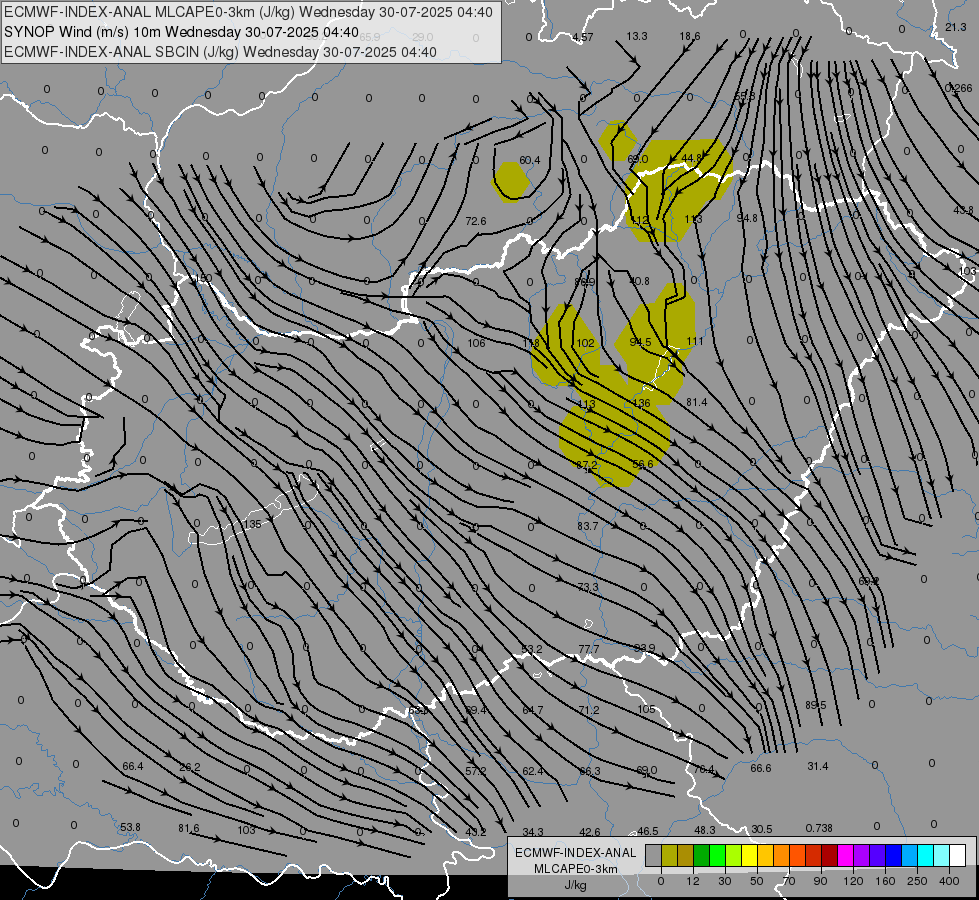
Task: Click the olive legend swatch above 0
Action: (x=669, y=856)
